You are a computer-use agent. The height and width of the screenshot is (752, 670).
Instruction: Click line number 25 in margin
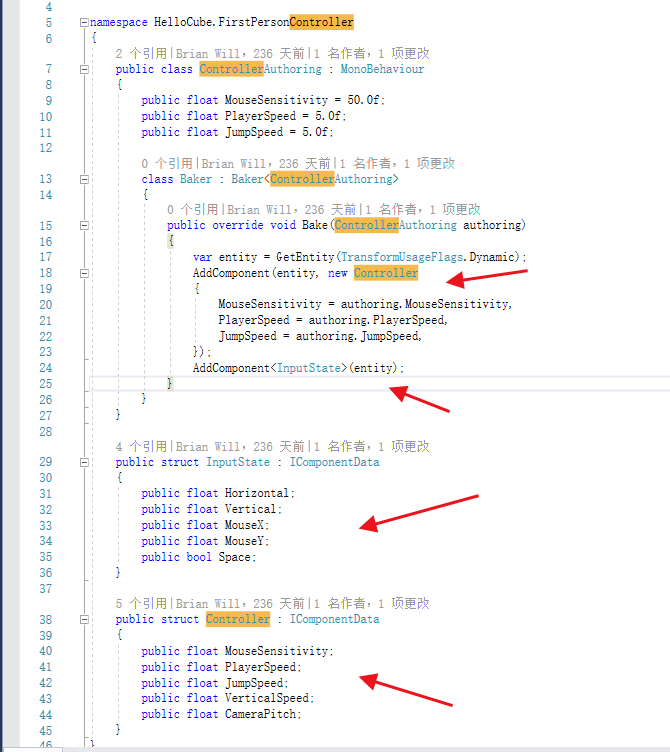(x=46, y=384)
